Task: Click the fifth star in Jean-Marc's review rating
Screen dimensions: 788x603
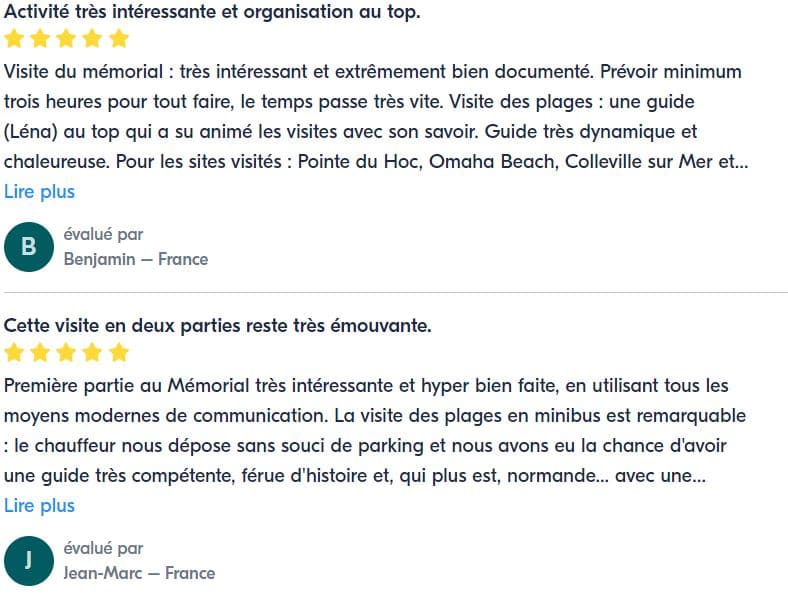Action: [119, 352]
